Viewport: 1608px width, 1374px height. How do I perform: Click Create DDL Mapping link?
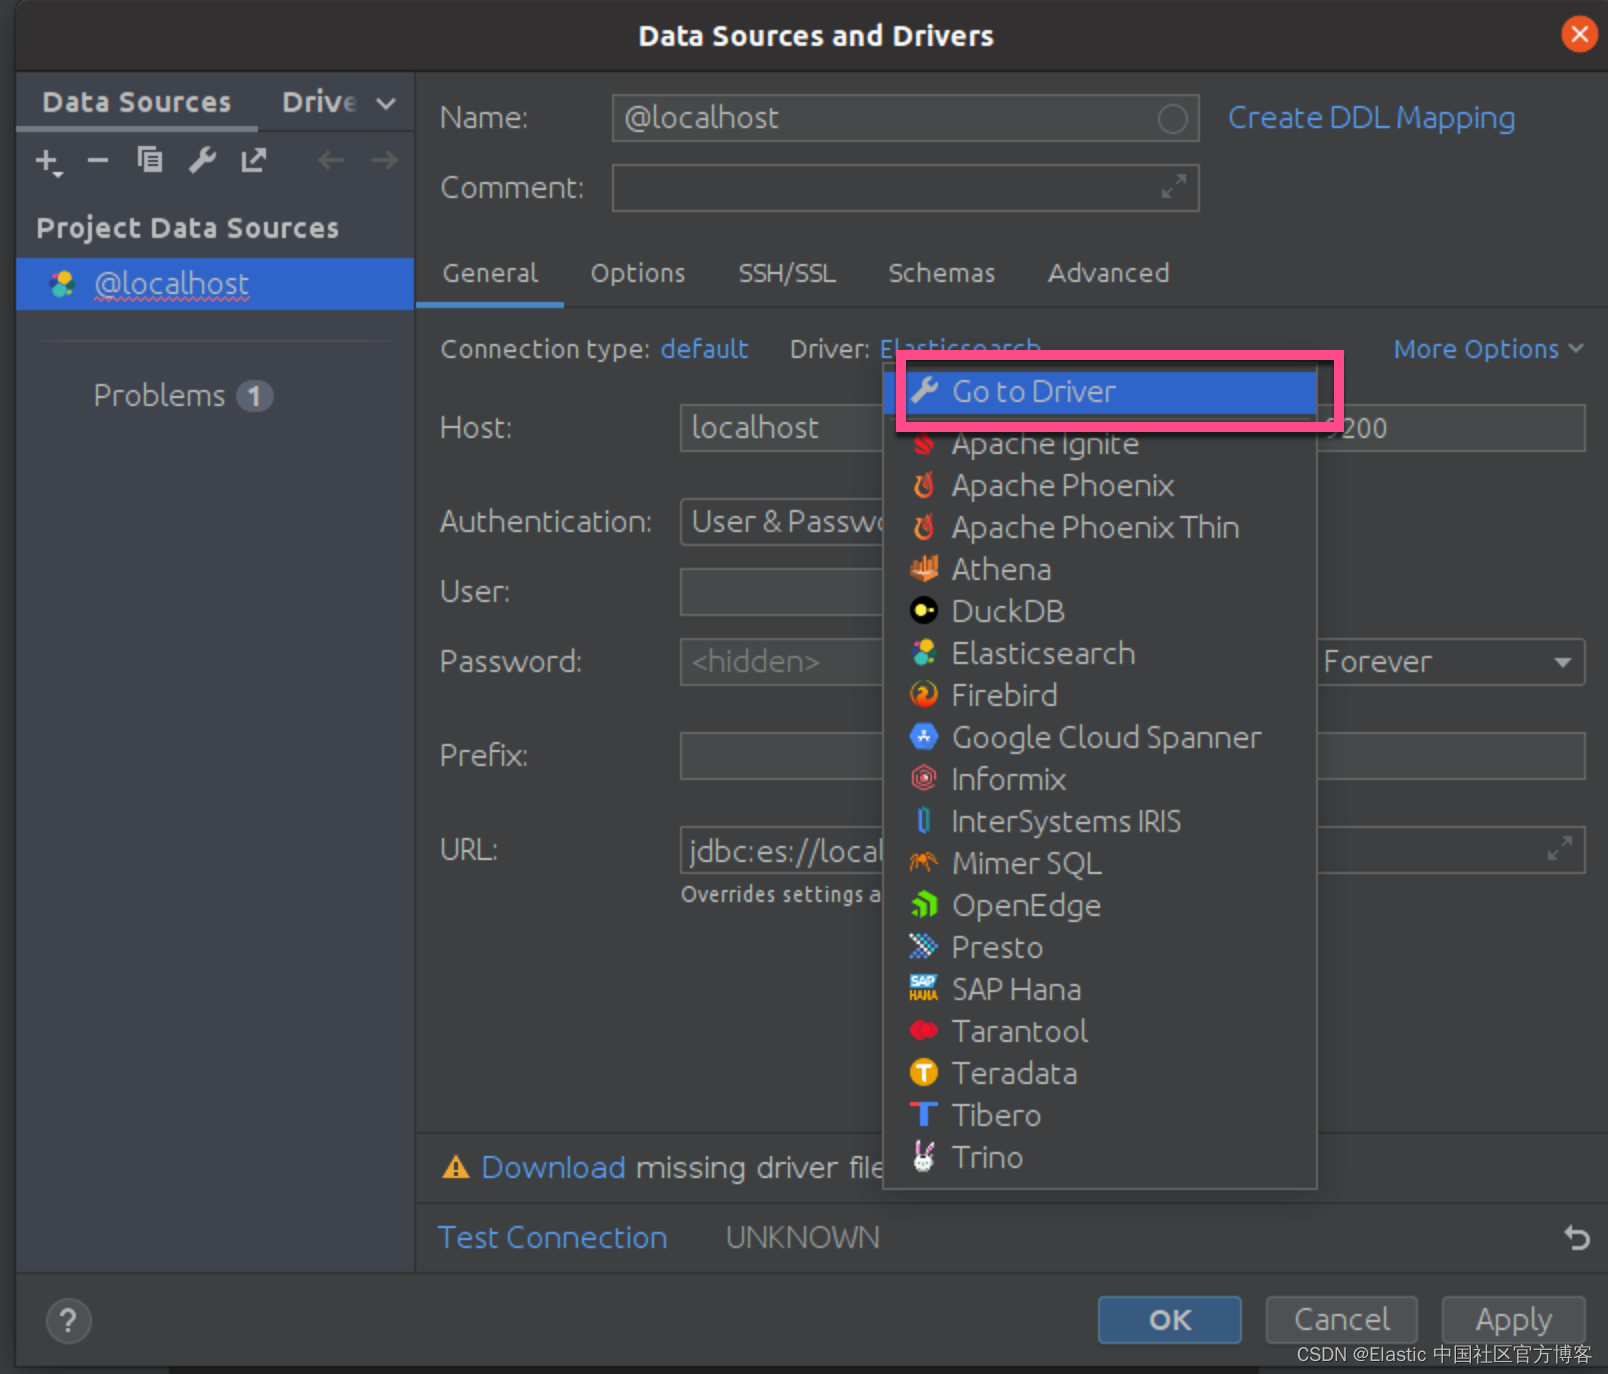1371,118
